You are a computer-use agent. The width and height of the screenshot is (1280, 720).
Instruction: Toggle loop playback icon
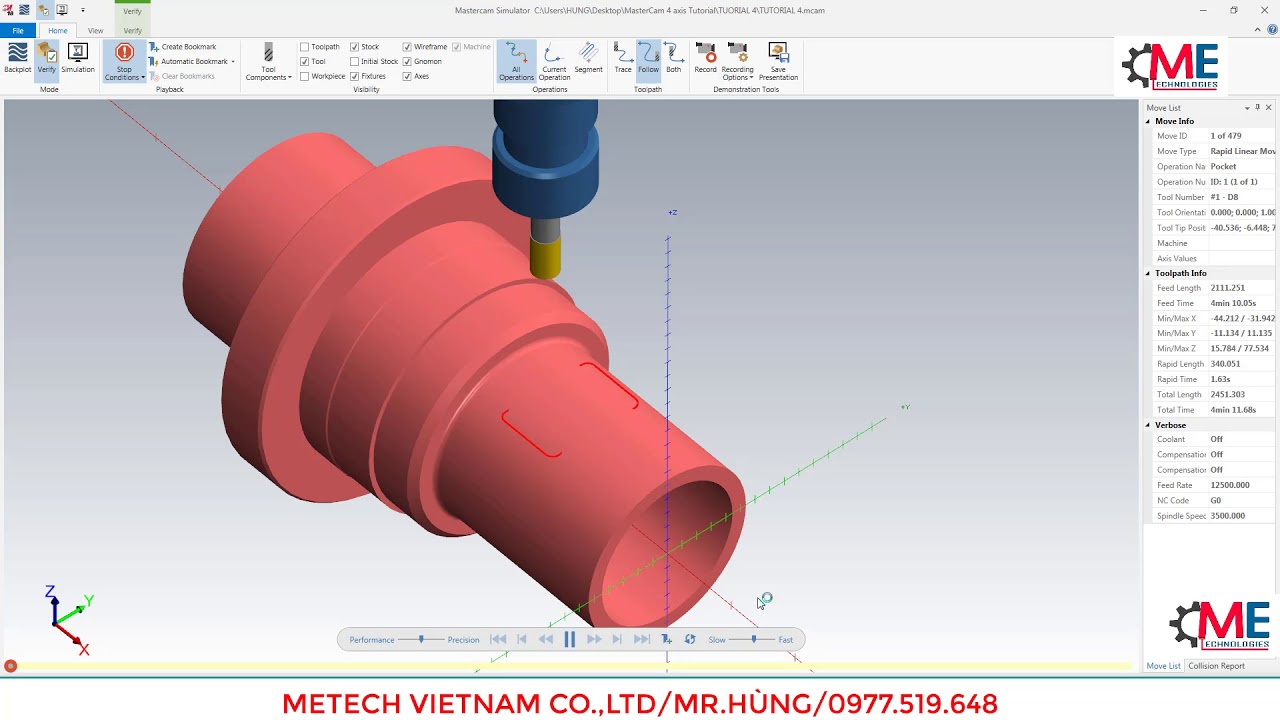690,640
